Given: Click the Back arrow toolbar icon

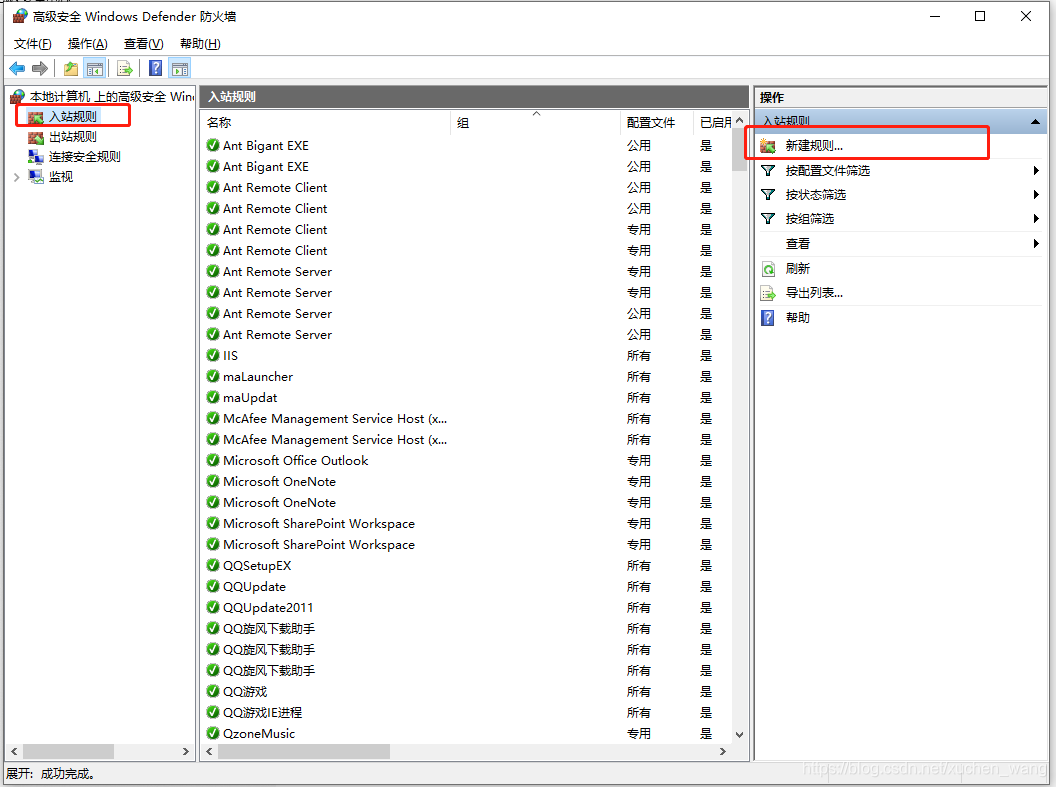Looking at the screenshot, I should tap(17, 69).
